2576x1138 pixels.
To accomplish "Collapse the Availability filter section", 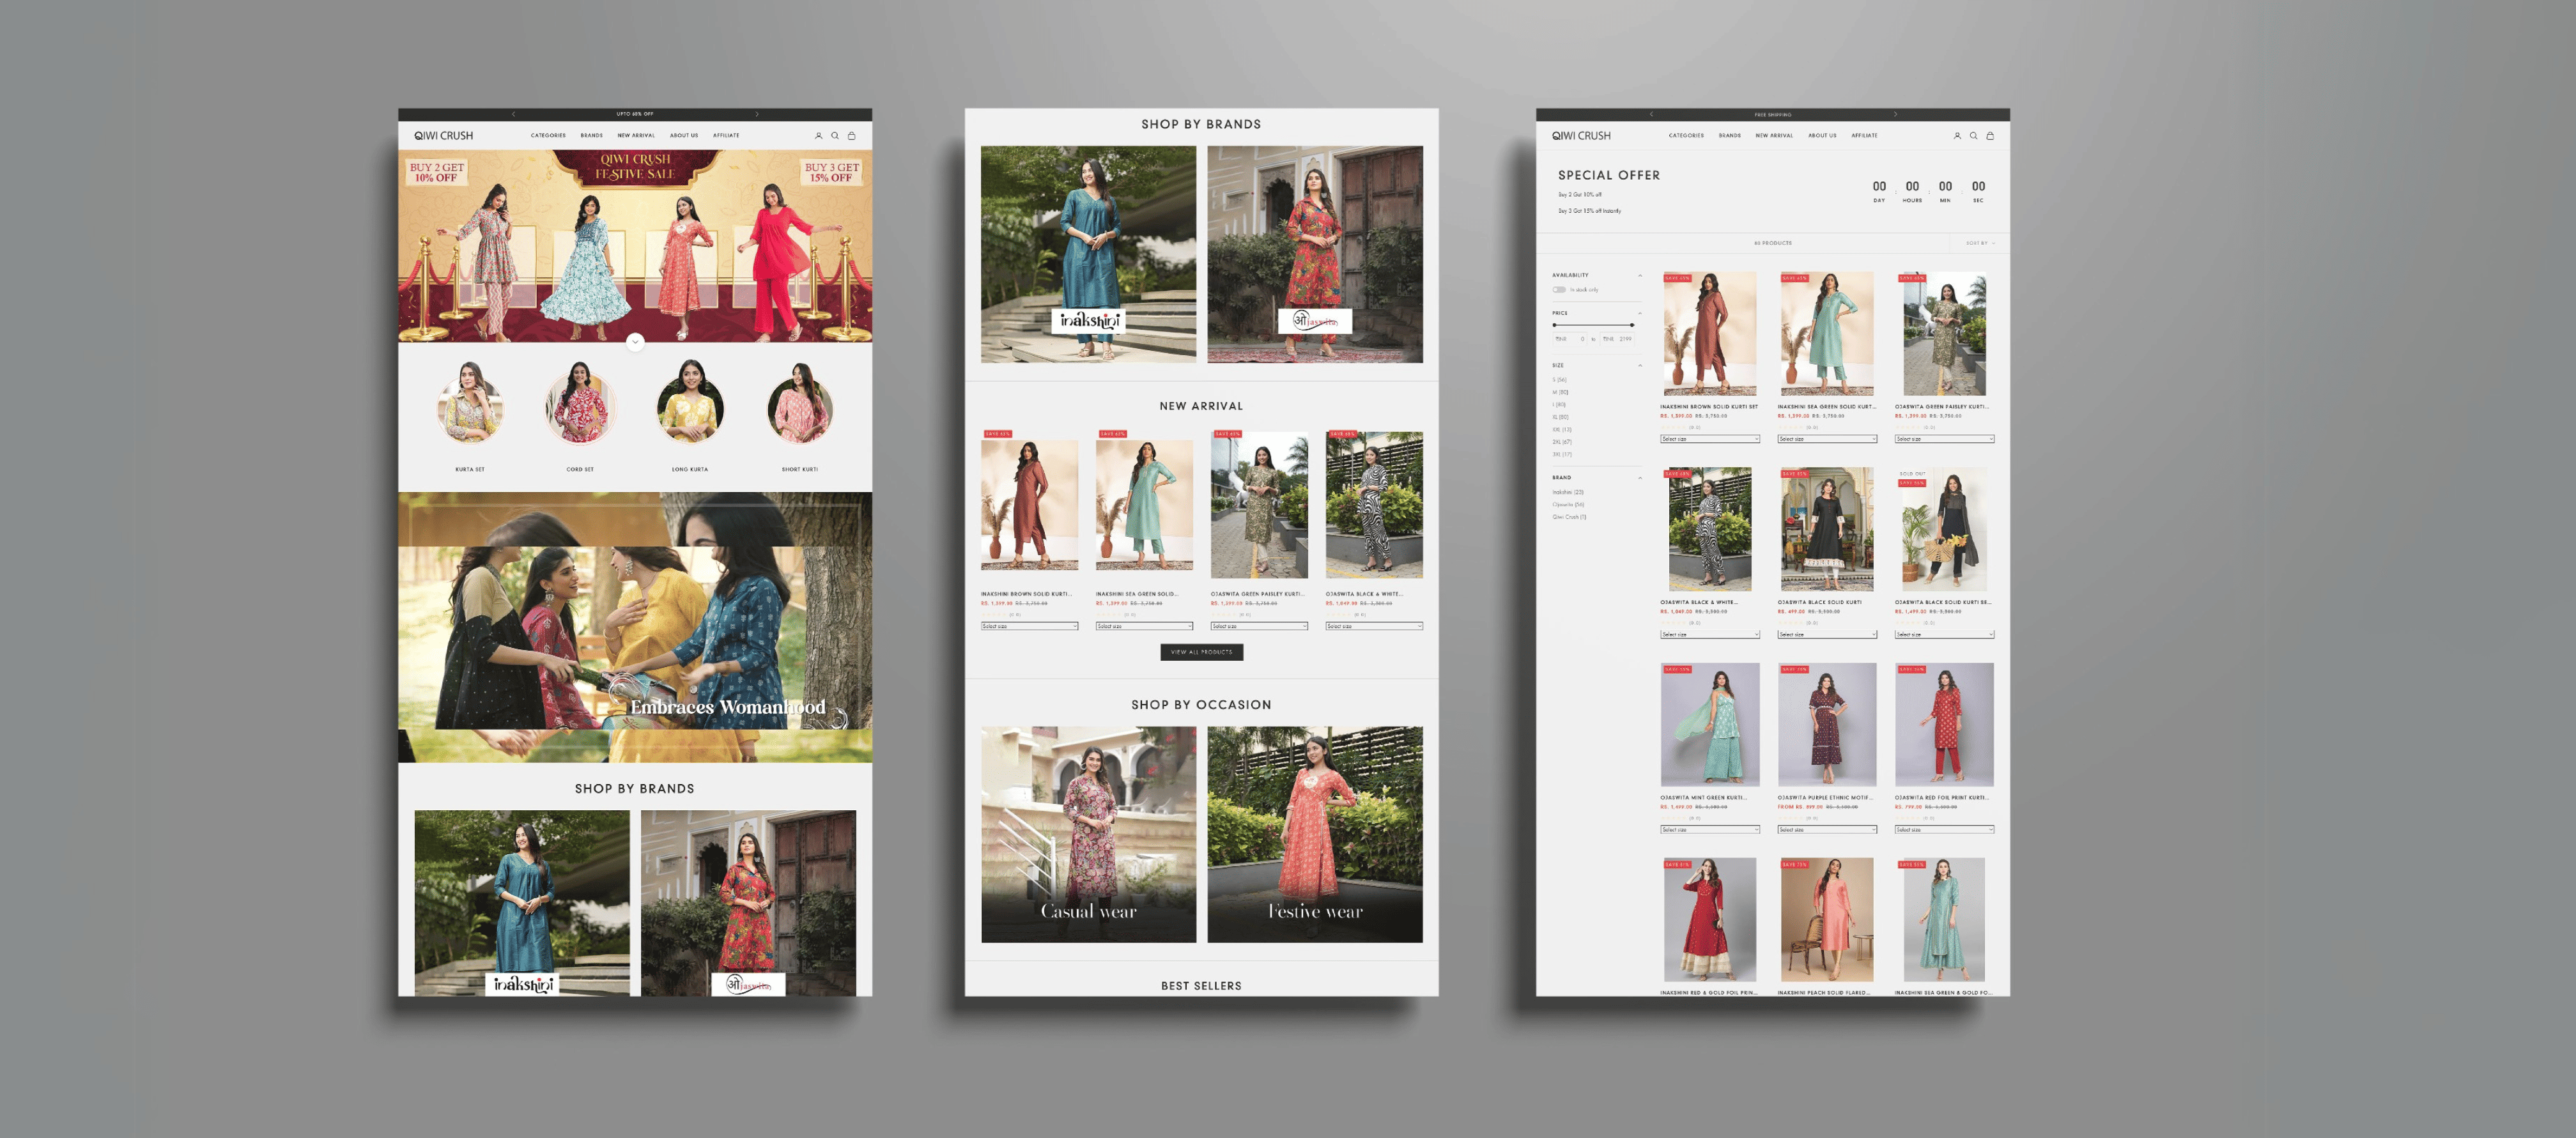I will 1640,275.
